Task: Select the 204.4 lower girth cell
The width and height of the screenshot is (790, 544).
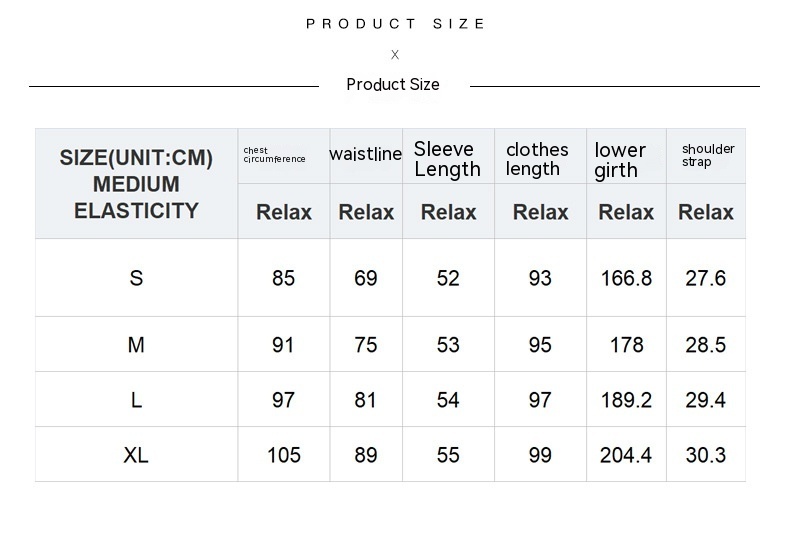Action: pos(626,455)
